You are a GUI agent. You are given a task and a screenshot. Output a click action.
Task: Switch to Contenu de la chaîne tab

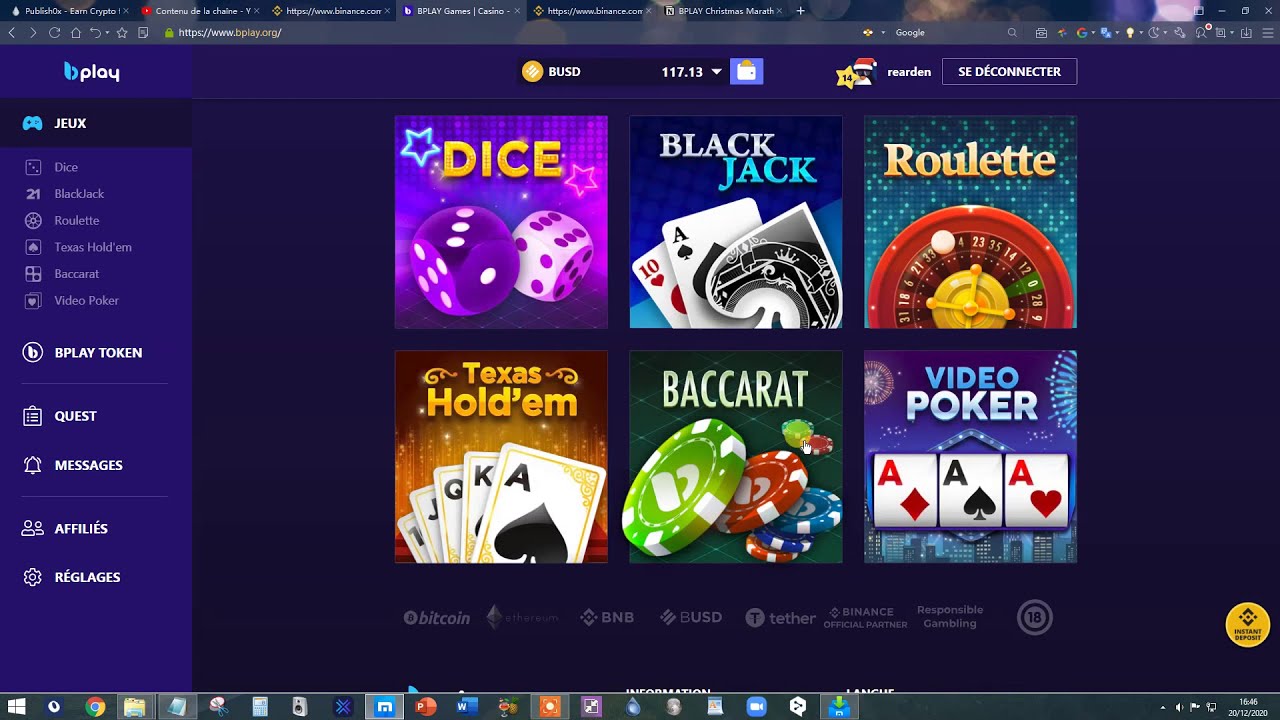click(x=200, y=11)
